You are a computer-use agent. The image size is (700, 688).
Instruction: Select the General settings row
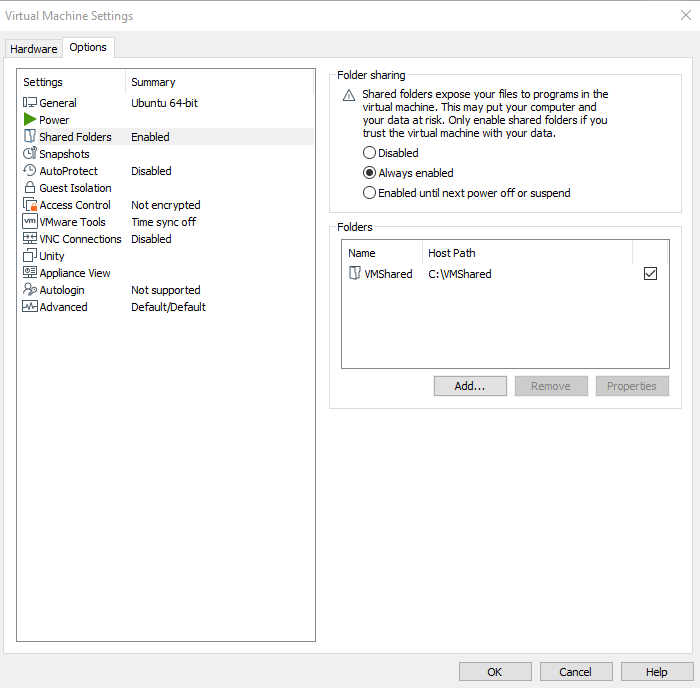click(x=167, y=103)
